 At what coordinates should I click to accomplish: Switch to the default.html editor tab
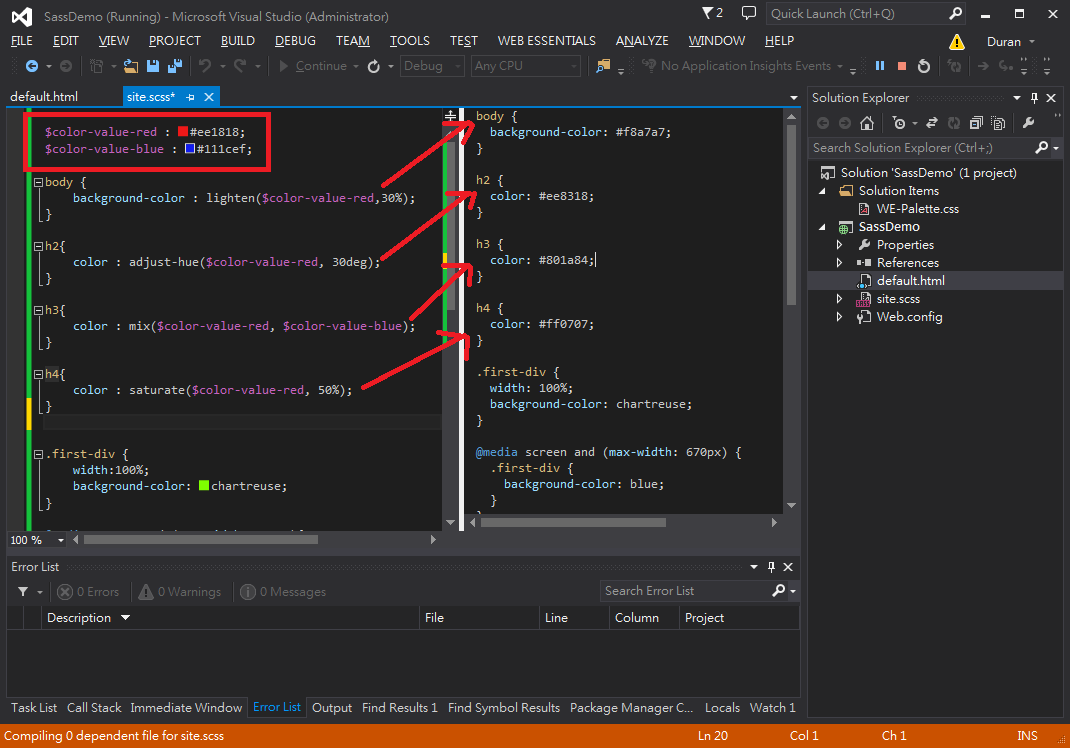[x=44, y=97]
